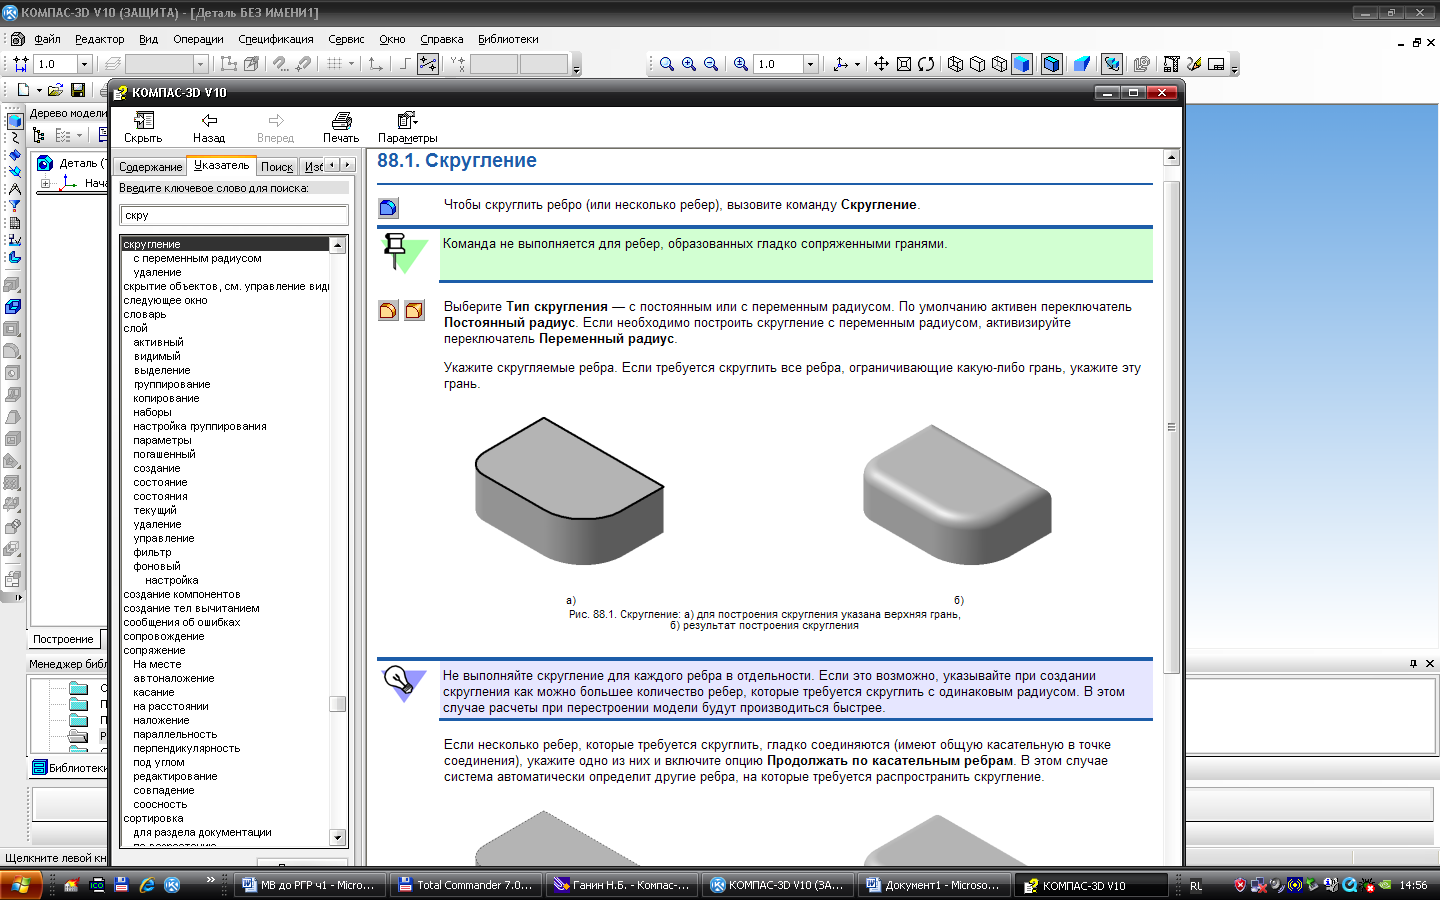Open the new document dropdown arrow
The width and height of the screenshot is (1440, 900).
39,90
